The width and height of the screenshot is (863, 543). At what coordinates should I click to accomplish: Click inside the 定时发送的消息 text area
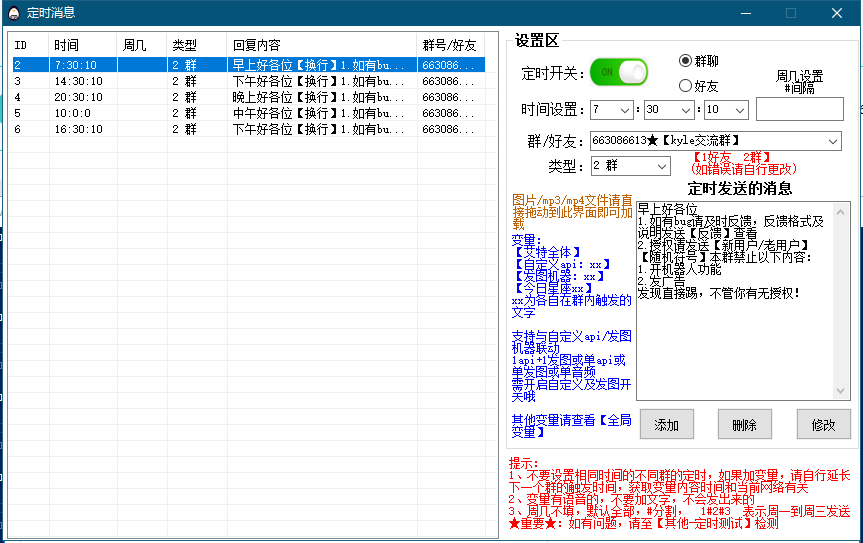735,301
